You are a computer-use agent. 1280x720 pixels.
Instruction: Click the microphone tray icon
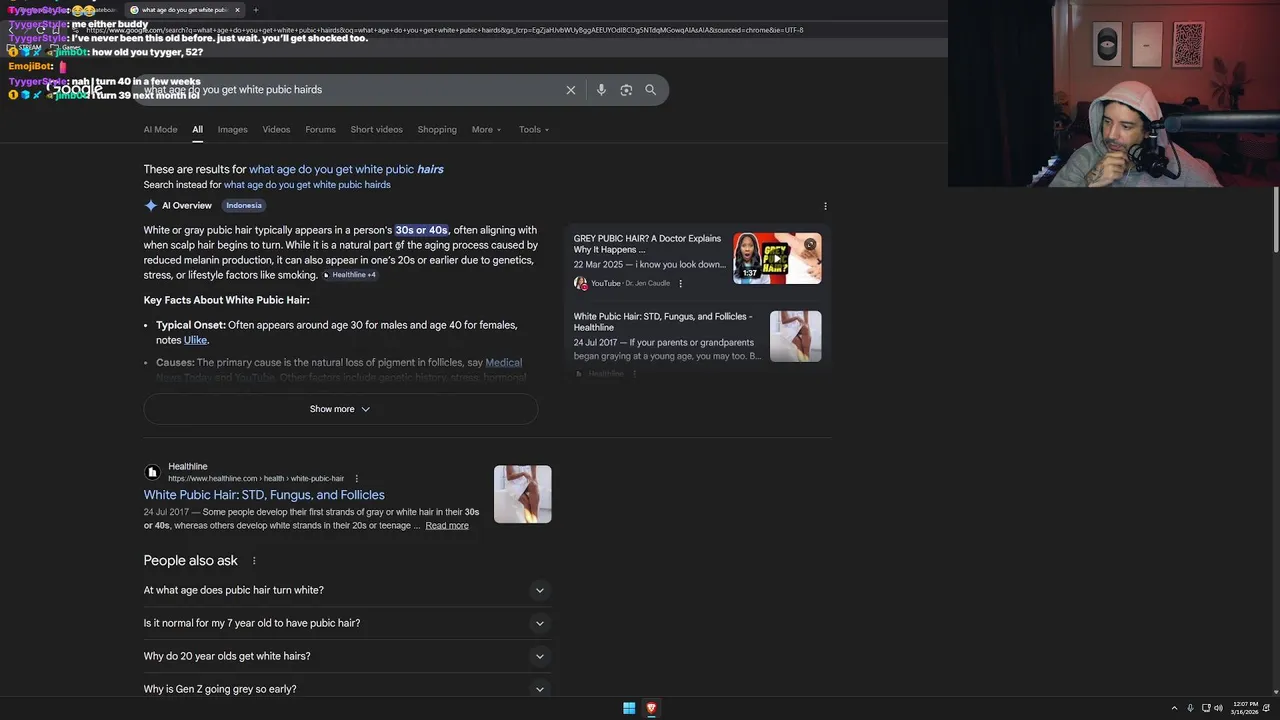pos(1190,708)
